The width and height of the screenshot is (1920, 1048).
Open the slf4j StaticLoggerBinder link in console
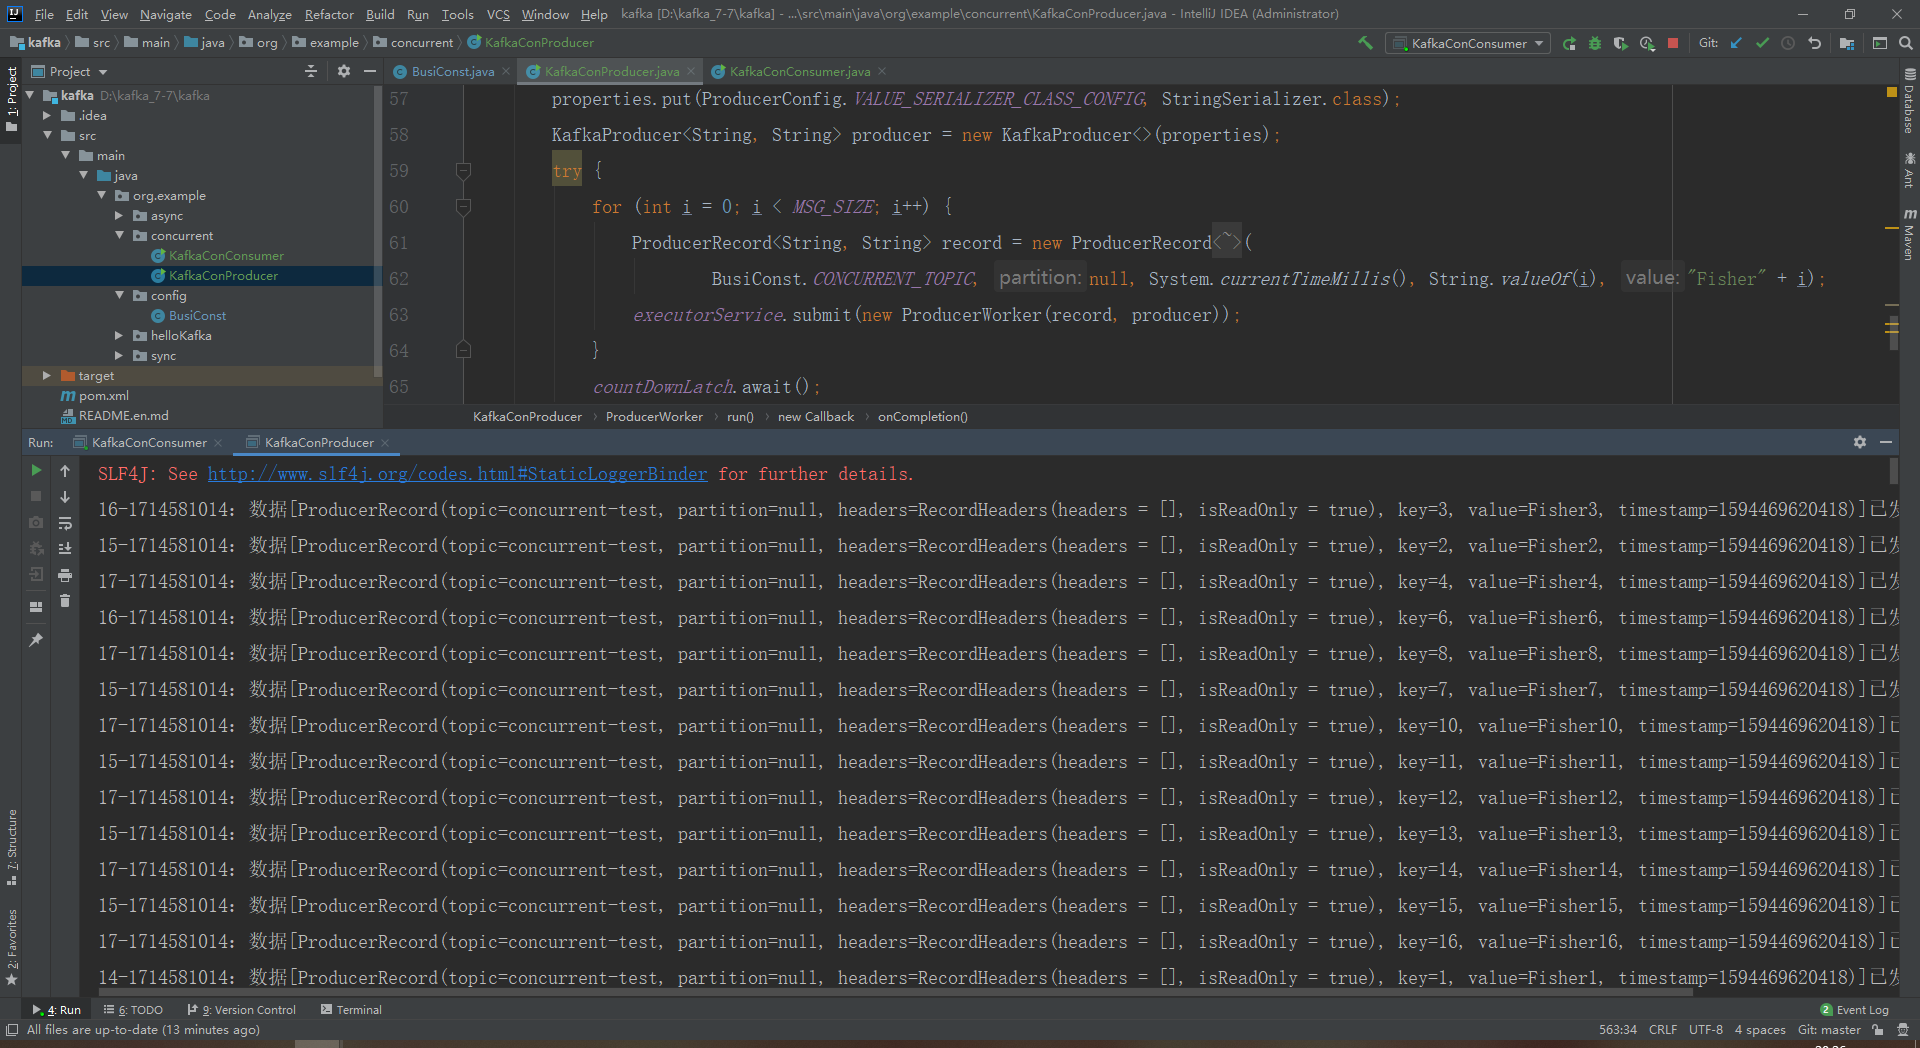(457, 474)
